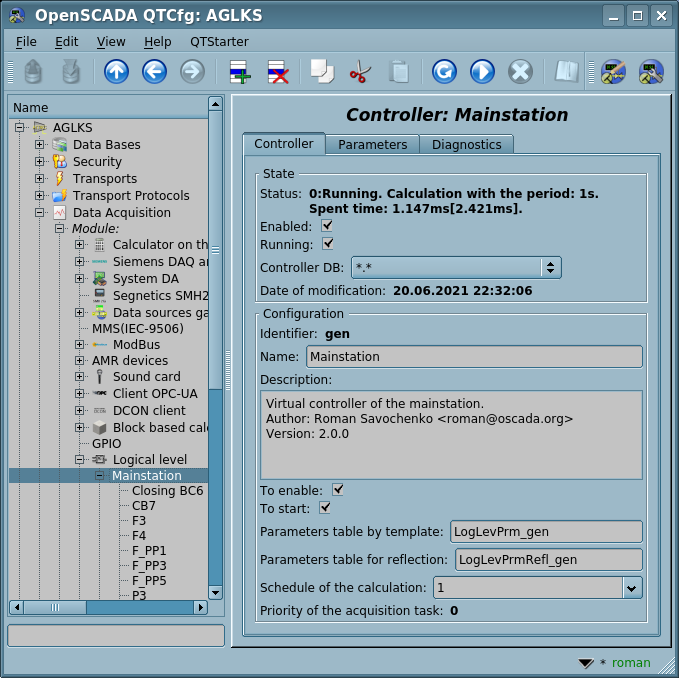679x678 pixels.
Task: Select the MMS(IEC-9506) tree item
Action: pyautogui.click(x=138, y=329)
